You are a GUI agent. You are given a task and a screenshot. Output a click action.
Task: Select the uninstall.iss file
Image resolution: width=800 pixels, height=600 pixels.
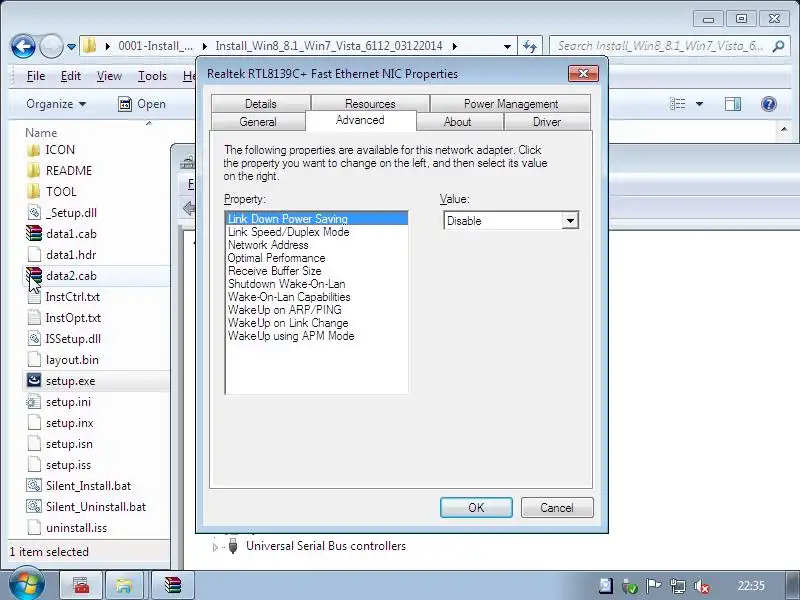77,528
